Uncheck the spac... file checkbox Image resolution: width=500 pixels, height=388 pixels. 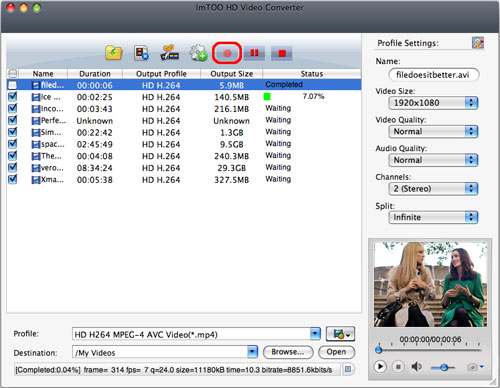pyautogui.click(x=12, y=144)
